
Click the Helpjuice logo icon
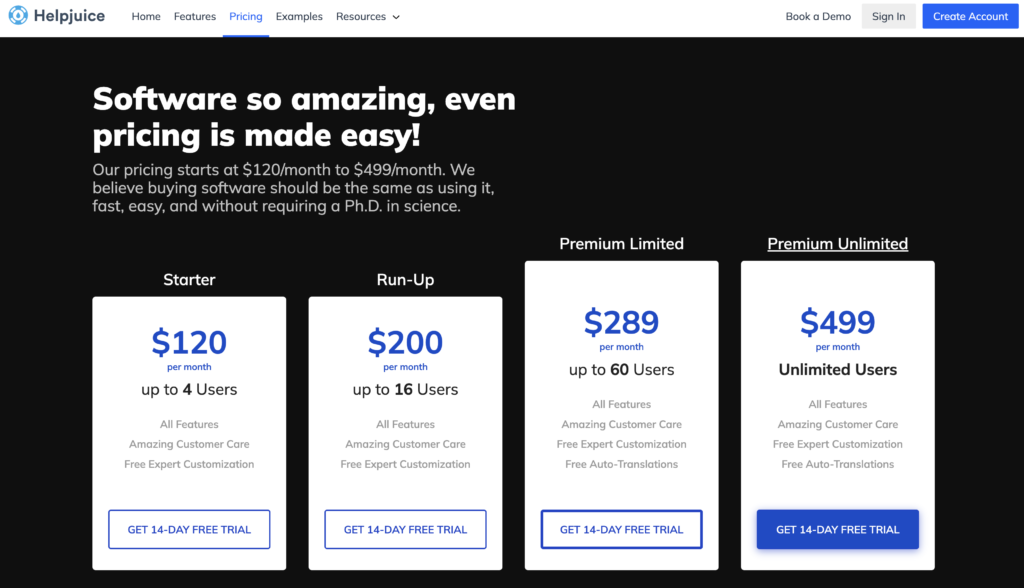point(18,16)
